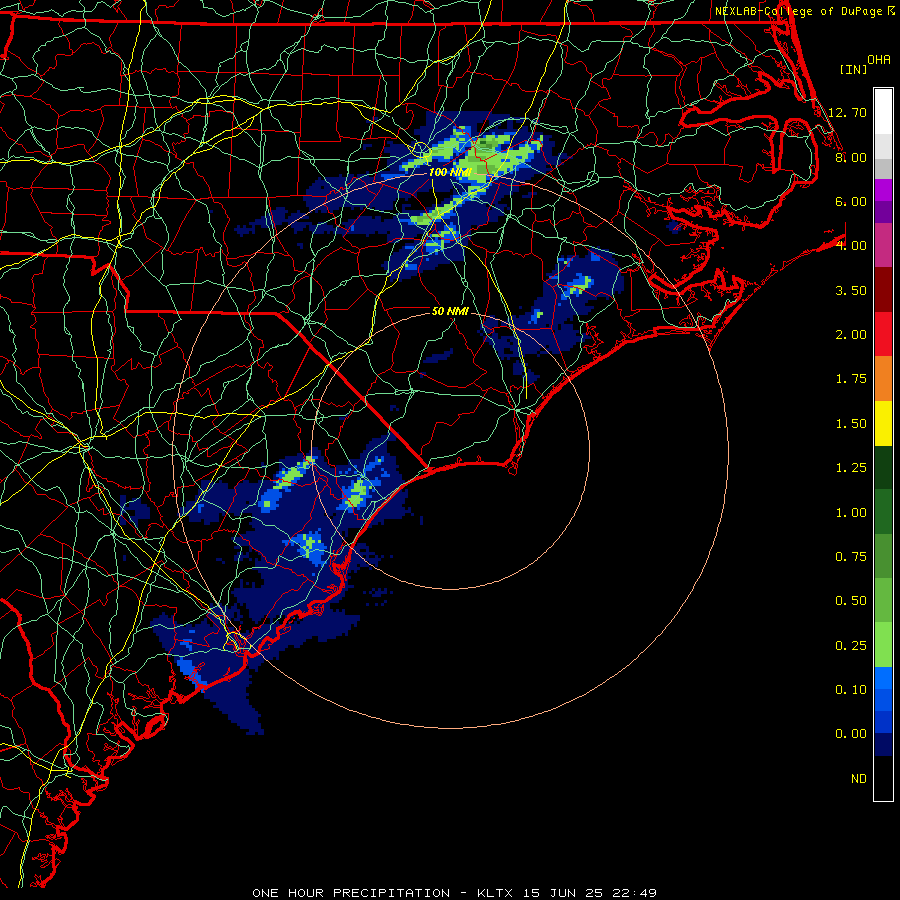Select the 0.00 legend value
This screenshot has height=900, width=900.
(x=850, y=734)
